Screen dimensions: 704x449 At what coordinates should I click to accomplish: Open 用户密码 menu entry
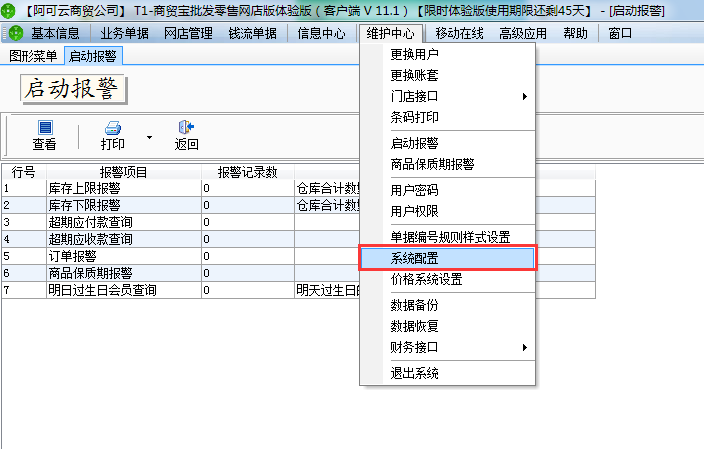[x=448, y=190]
